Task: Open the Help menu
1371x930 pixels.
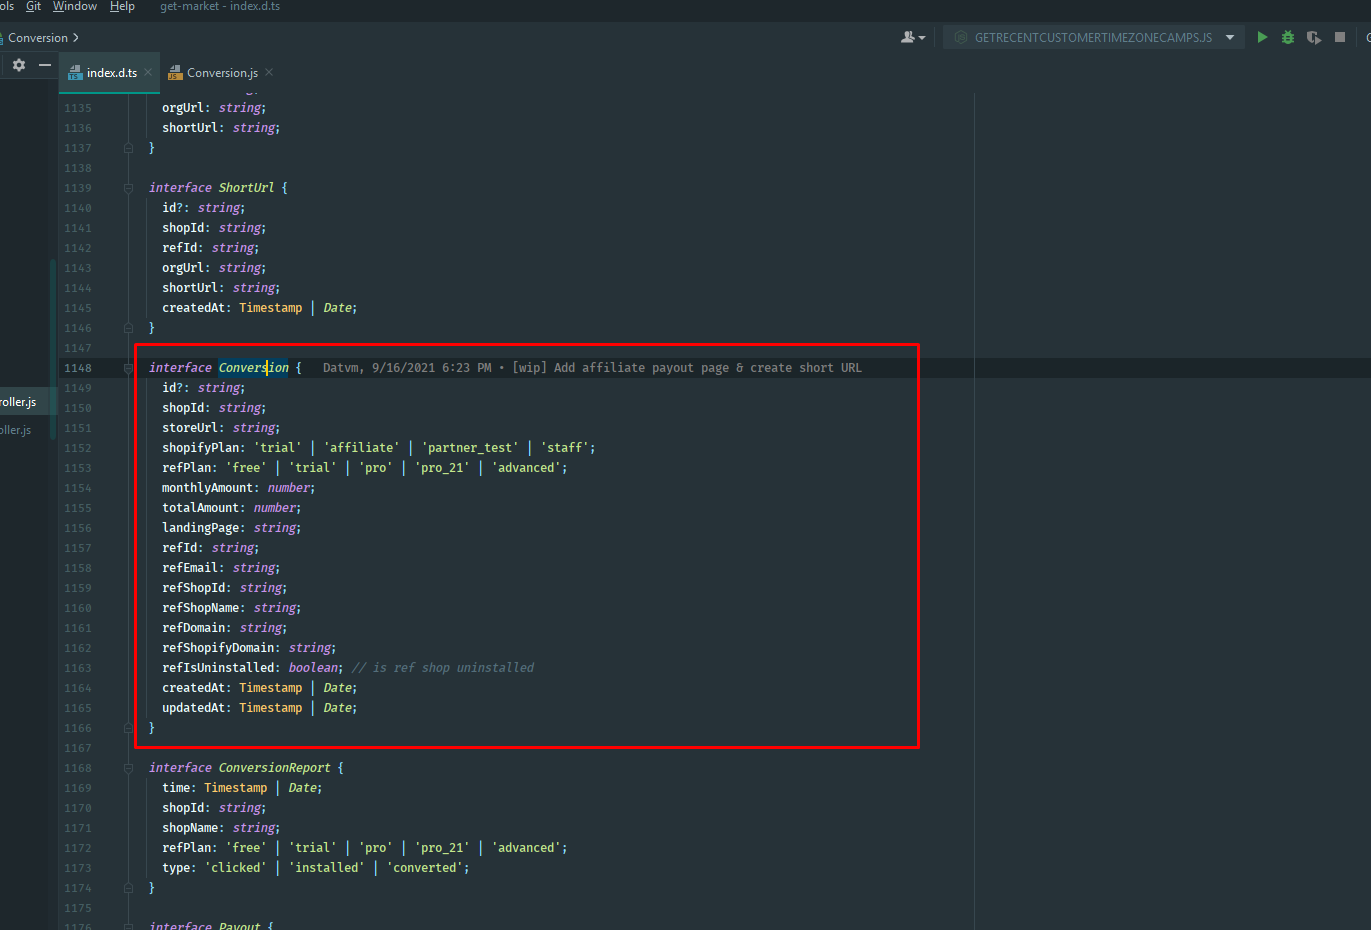Action: 122,6
